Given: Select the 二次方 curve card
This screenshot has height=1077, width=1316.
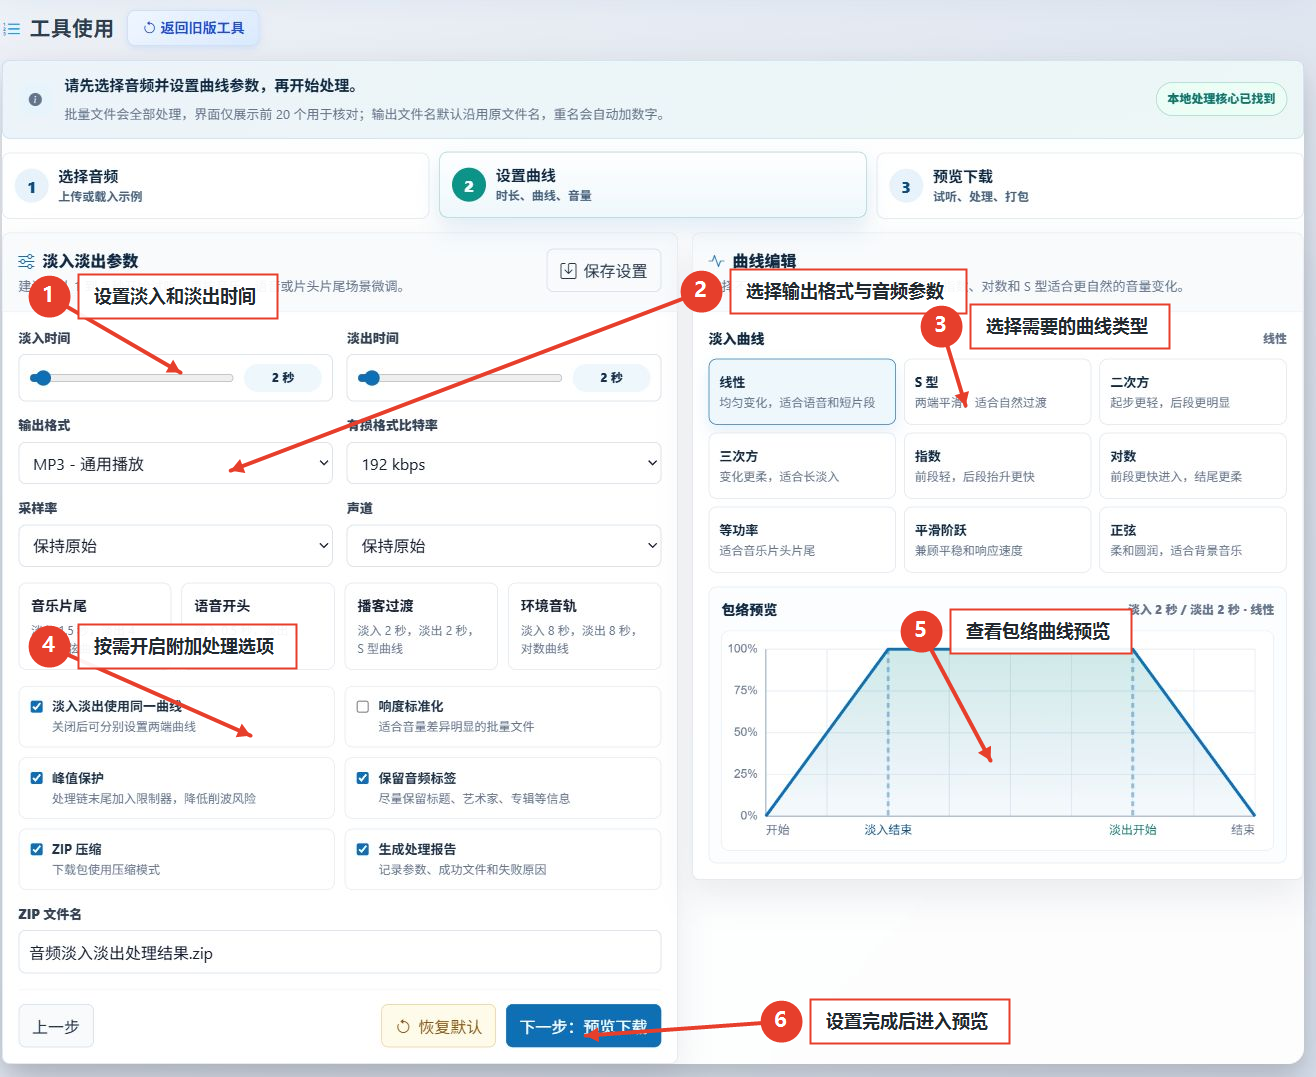Looking at the screenshot, I should click(1193, 392).
